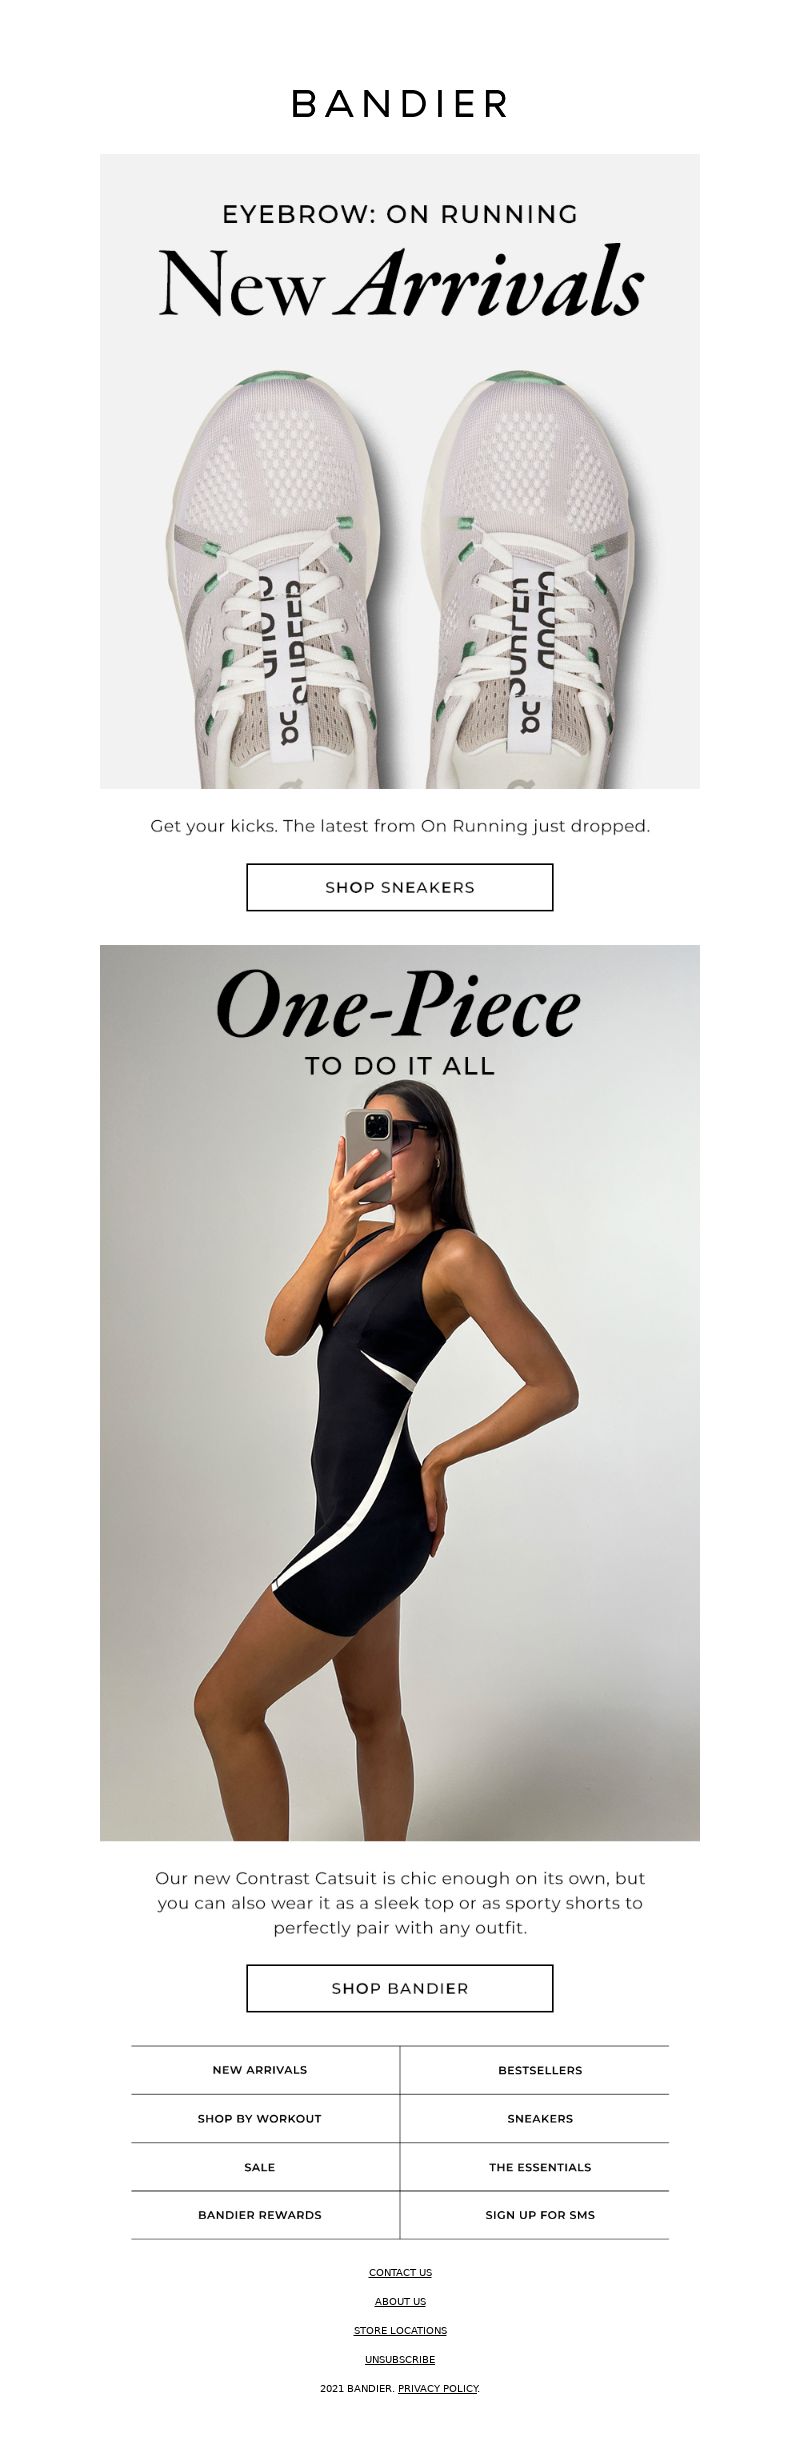Screen dimensions: 800x2438
Task: Open THE ESSENTIALS navigation link
Action: coord(540,2167)
